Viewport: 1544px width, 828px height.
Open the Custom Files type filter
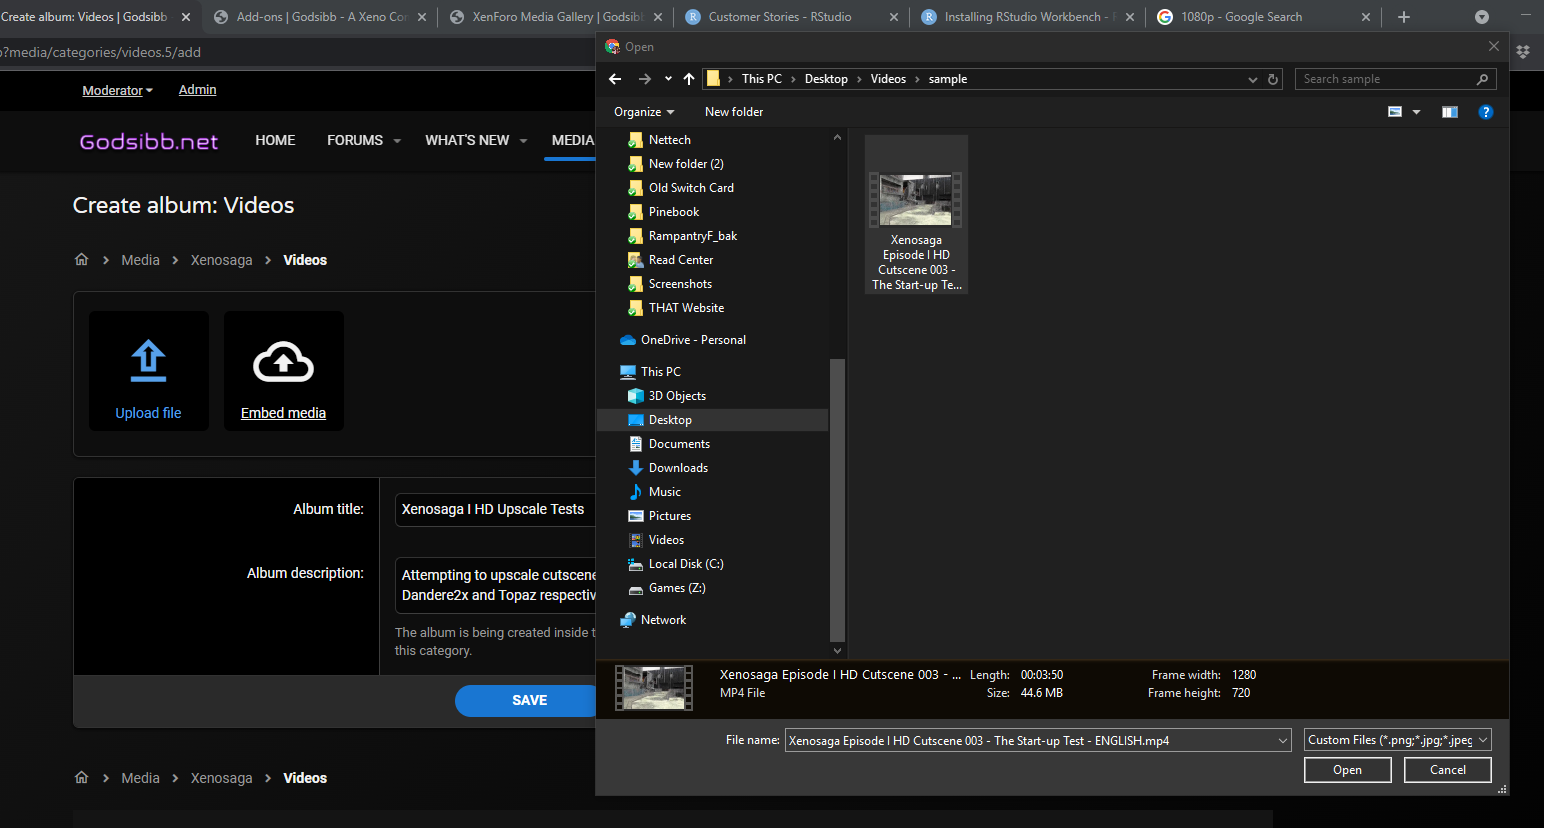coord(1398,740)
